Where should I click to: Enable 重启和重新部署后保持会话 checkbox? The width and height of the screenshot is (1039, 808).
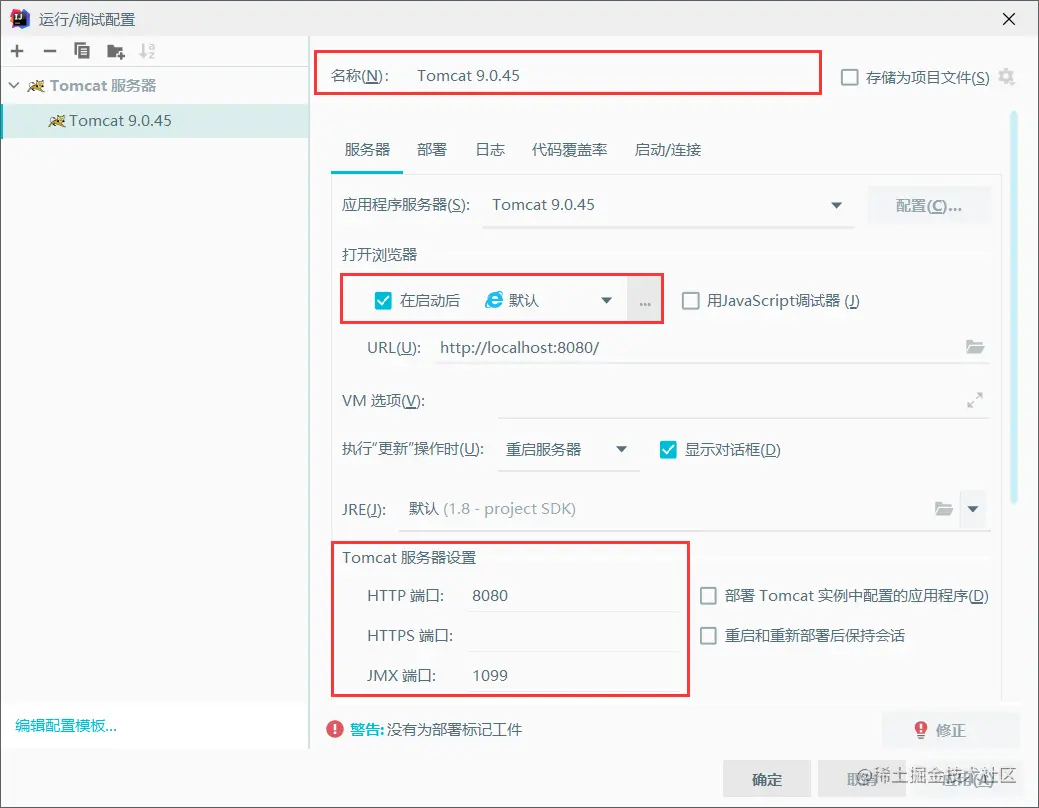click(x=708, y=636)
